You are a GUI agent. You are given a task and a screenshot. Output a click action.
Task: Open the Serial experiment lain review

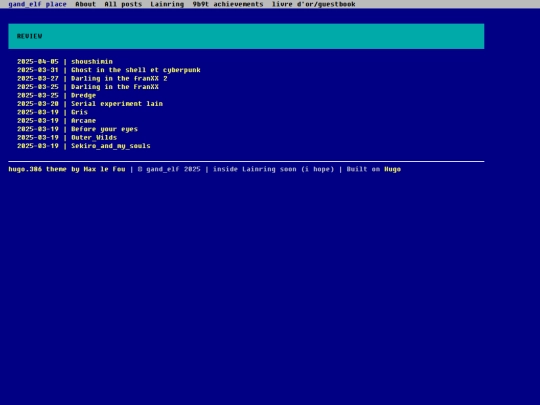(x=117, y=104)
